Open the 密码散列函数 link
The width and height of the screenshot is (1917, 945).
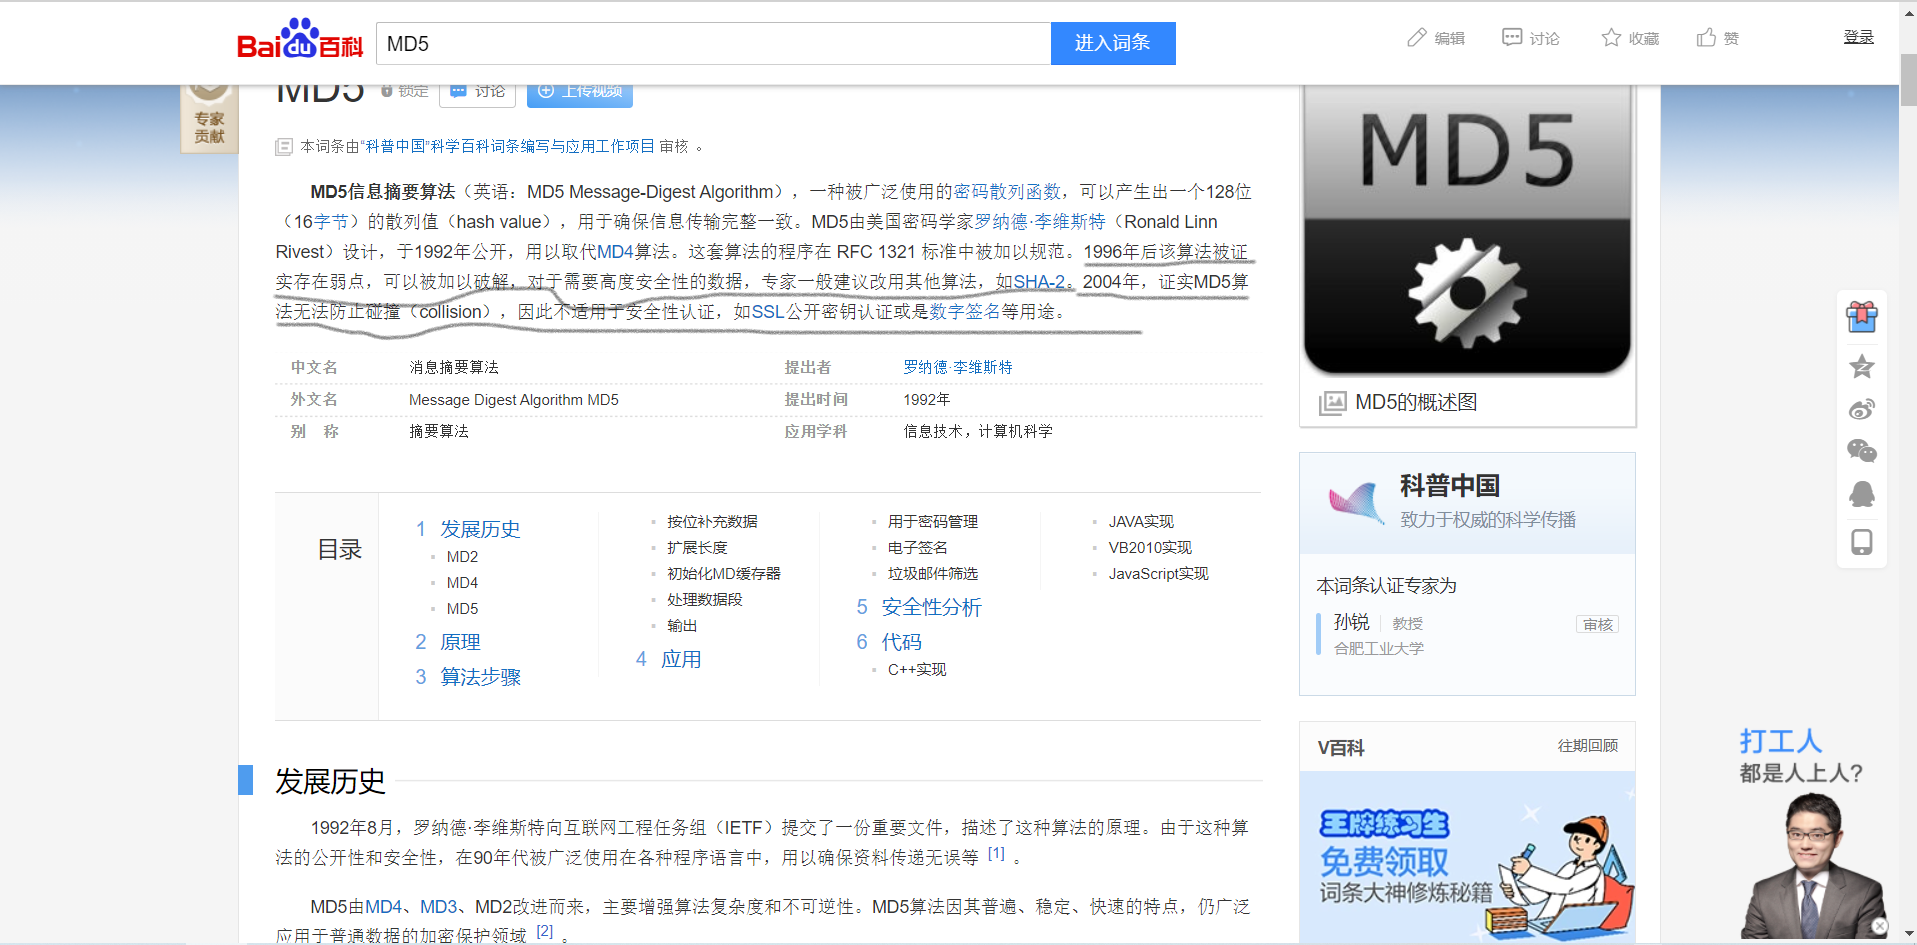(1008, 192)
